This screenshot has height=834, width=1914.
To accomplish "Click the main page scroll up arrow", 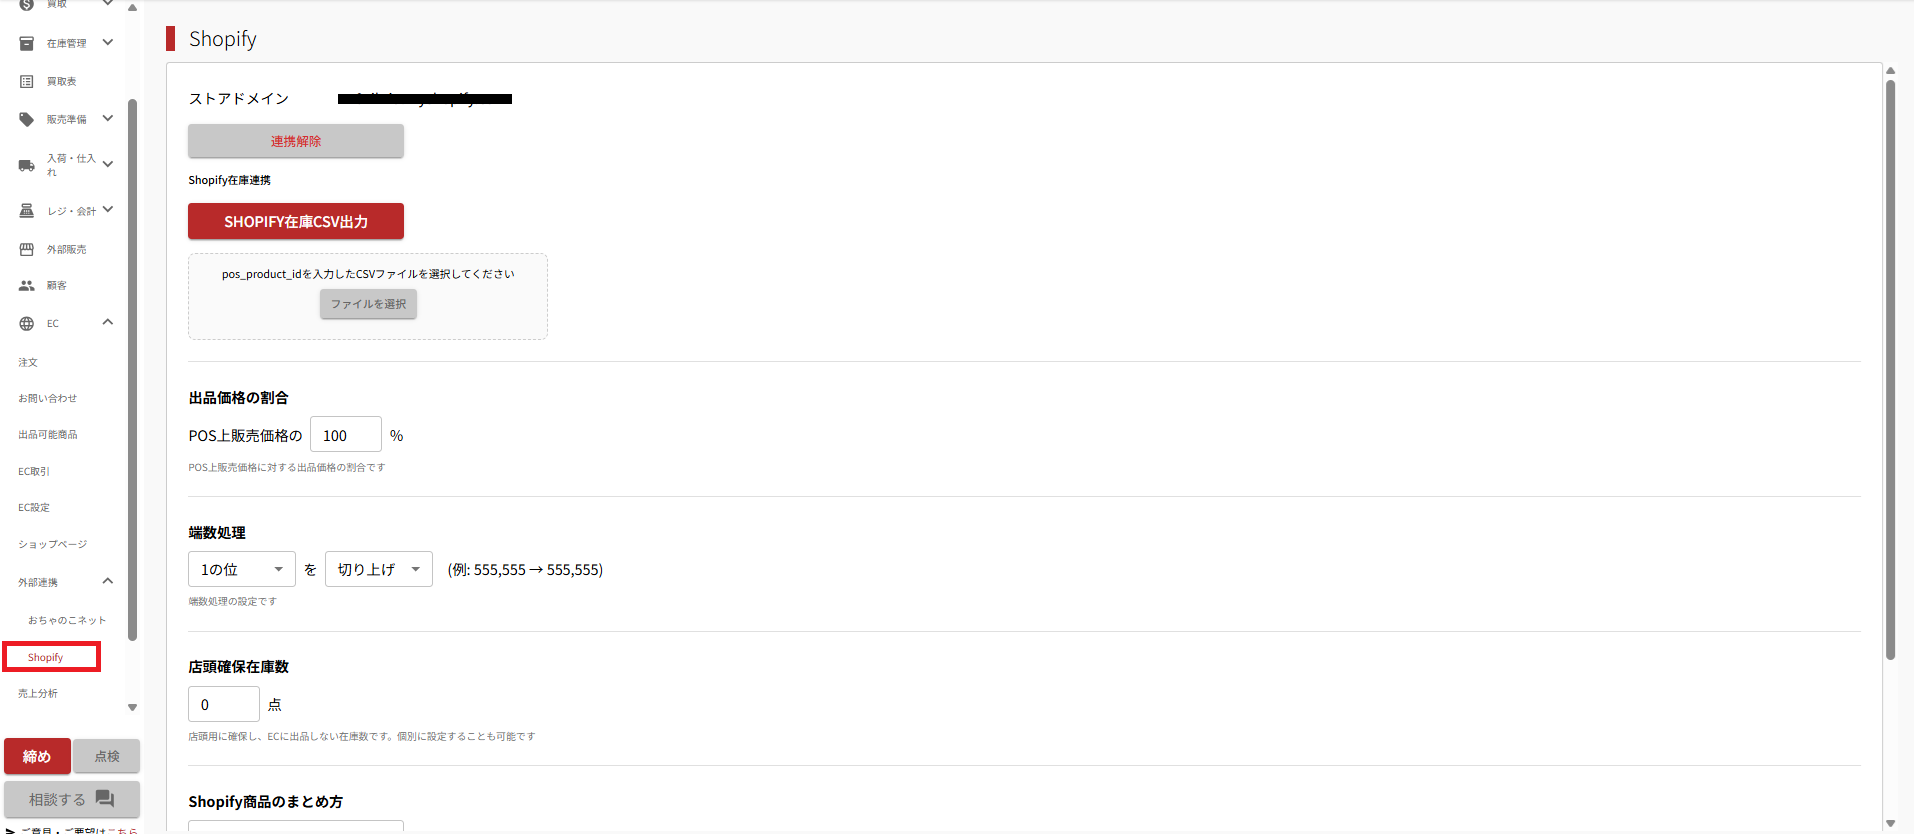I will pyautogui.click(x=1890, y=70).
